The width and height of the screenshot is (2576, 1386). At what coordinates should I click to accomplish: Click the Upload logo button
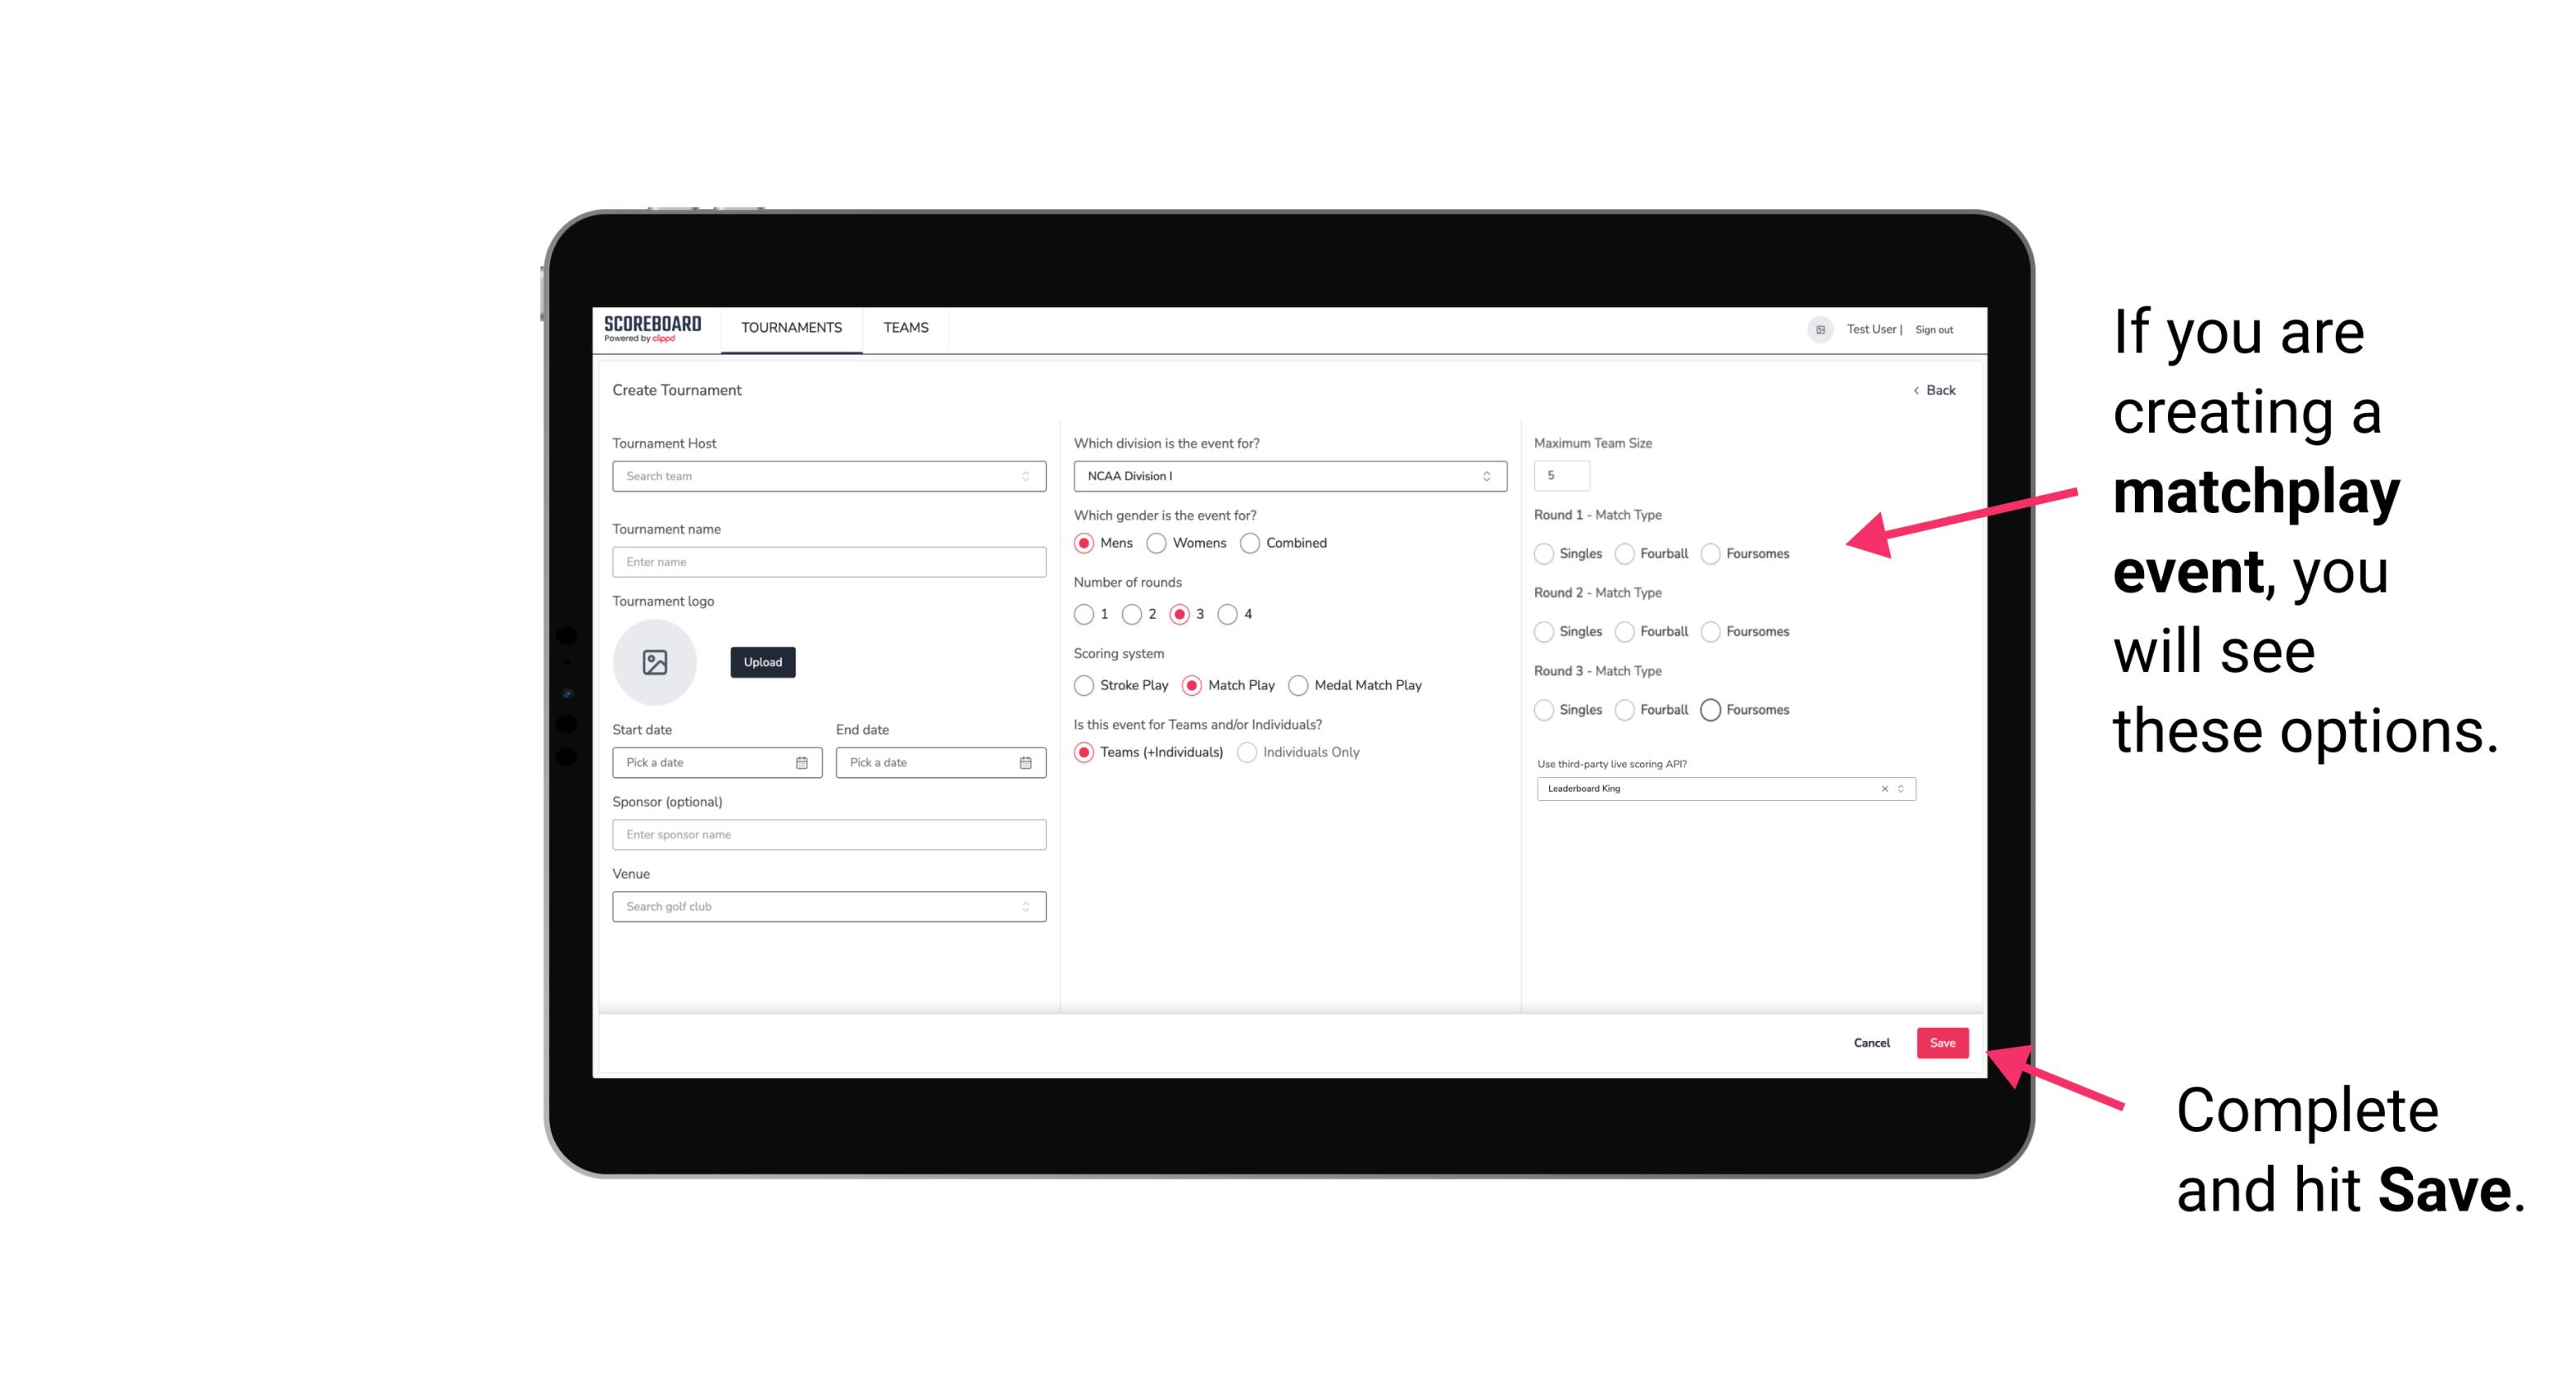(761, 662)
